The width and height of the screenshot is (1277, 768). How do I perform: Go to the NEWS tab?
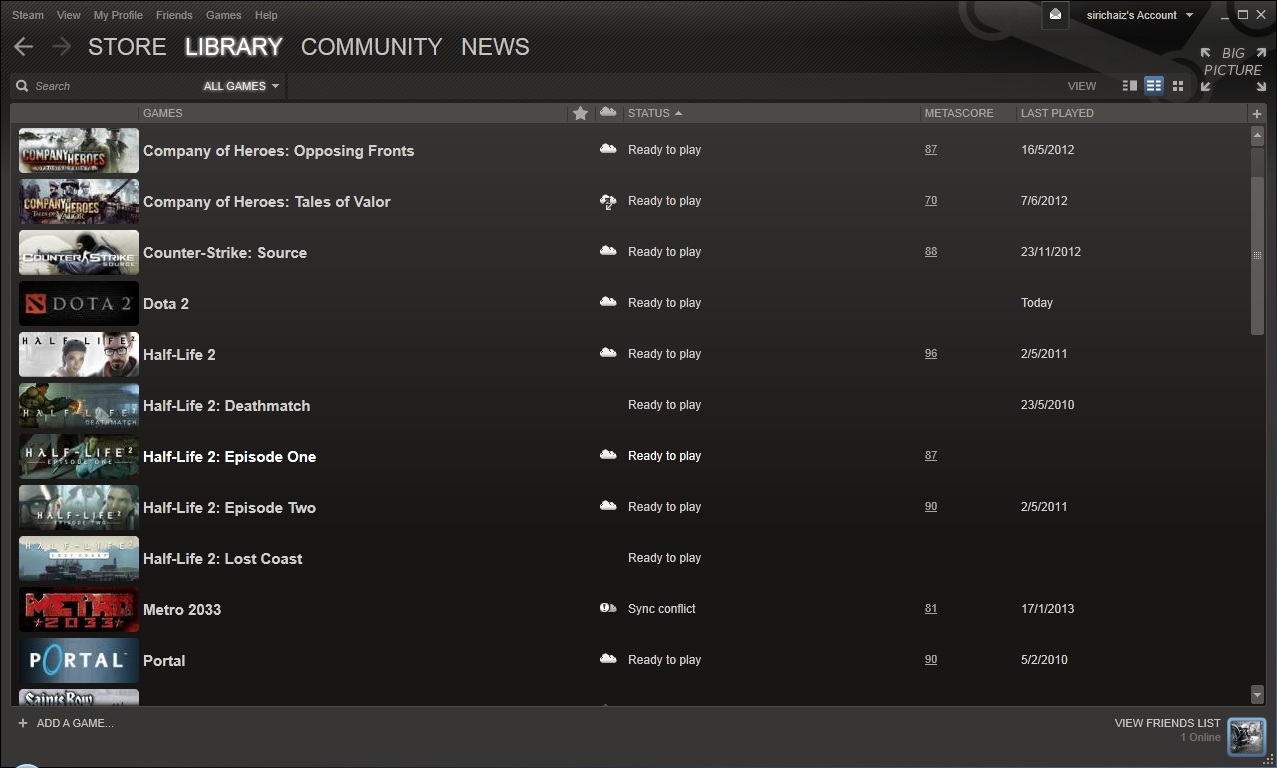495,47
